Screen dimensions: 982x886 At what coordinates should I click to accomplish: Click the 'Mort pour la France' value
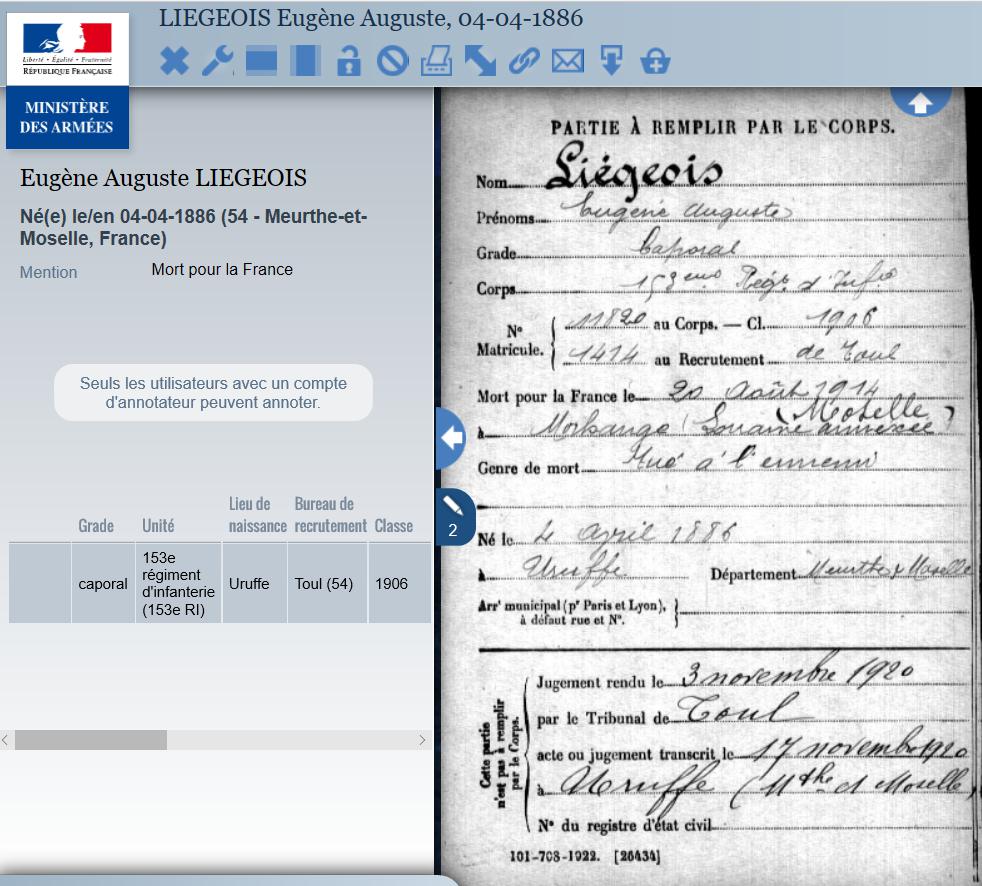pos(222,269)
